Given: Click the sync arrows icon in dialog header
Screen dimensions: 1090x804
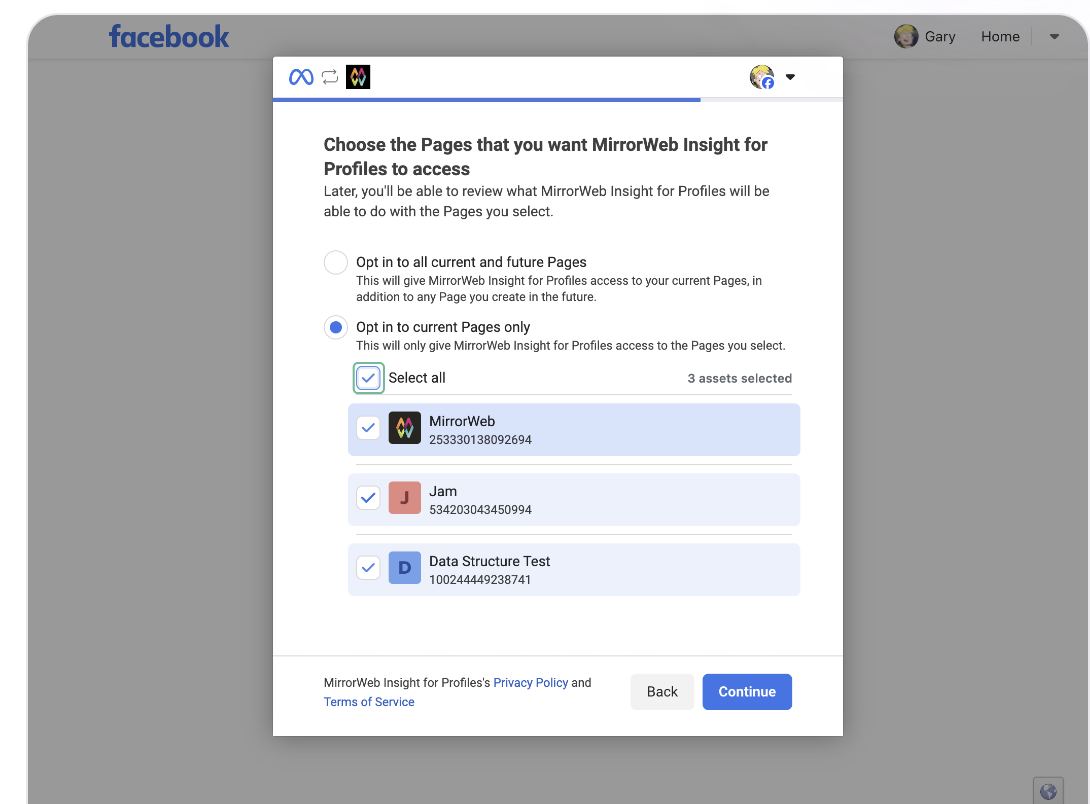Looking at the screenshot, I should point(330,77).
